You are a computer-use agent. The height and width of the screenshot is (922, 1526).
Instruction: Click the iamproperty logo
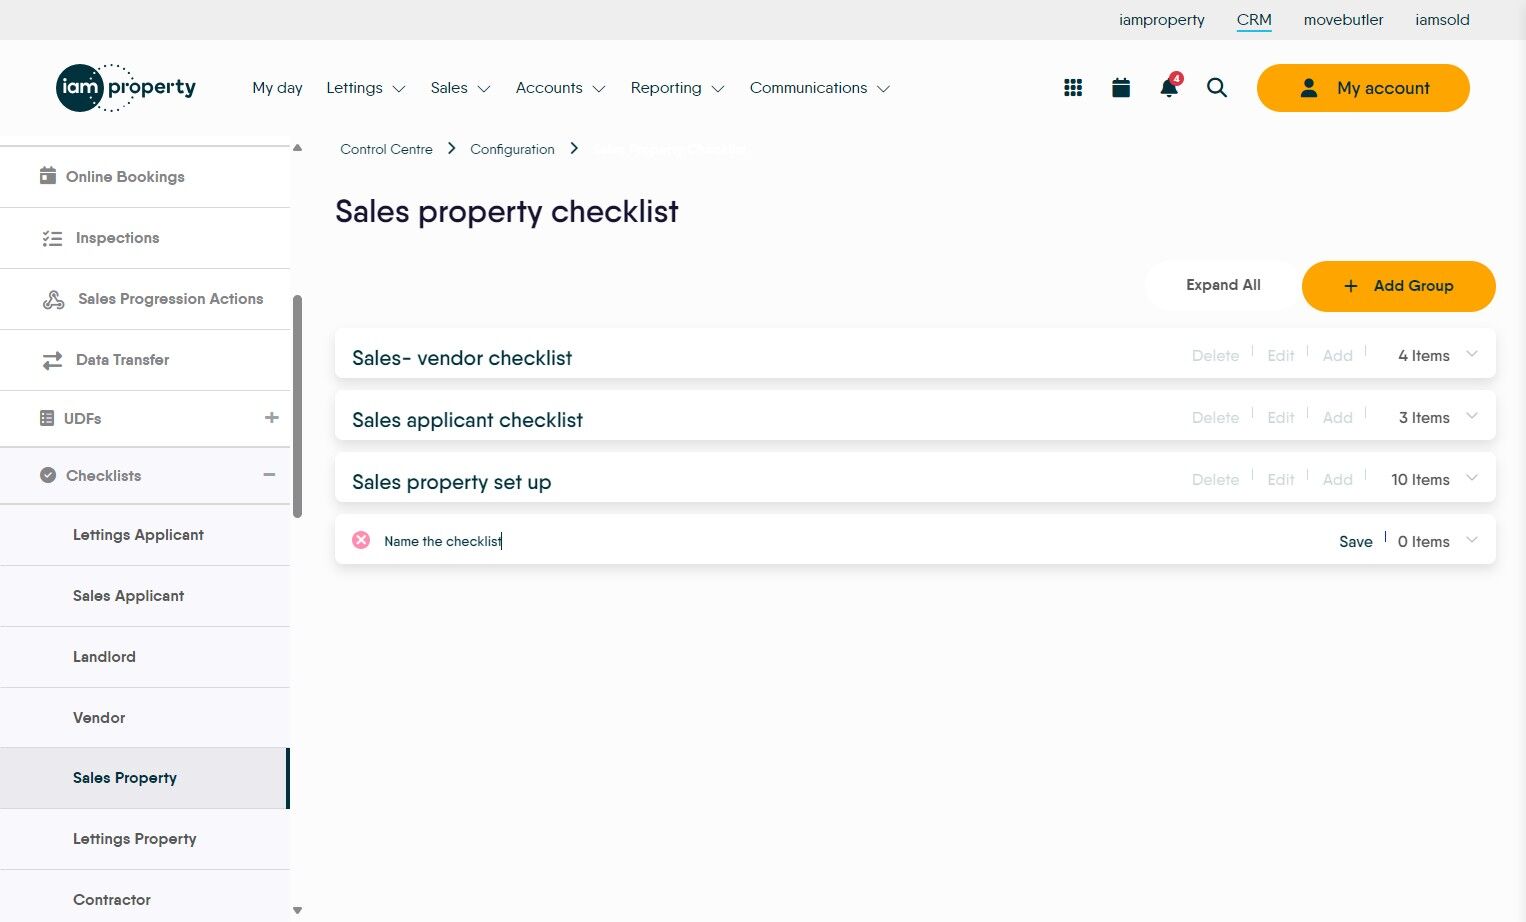(x=126, y=88)
